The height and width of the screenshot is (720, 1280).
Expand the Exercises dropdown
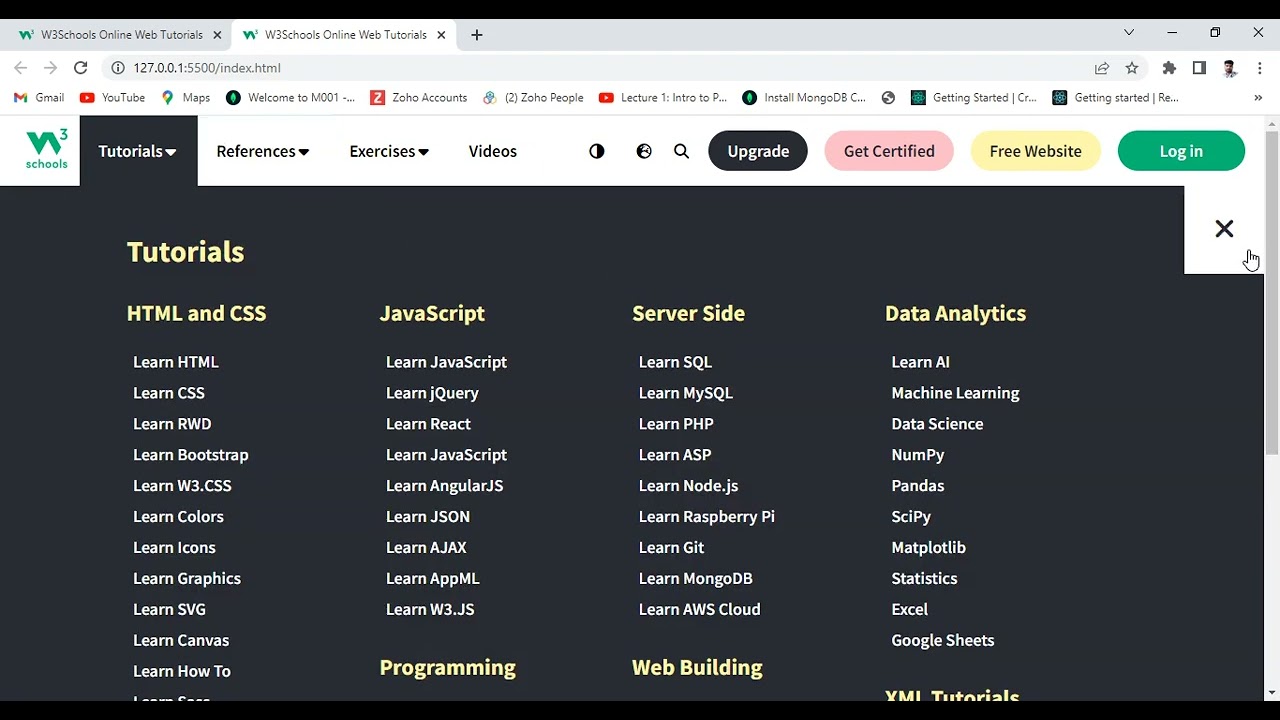coord(389,151)
